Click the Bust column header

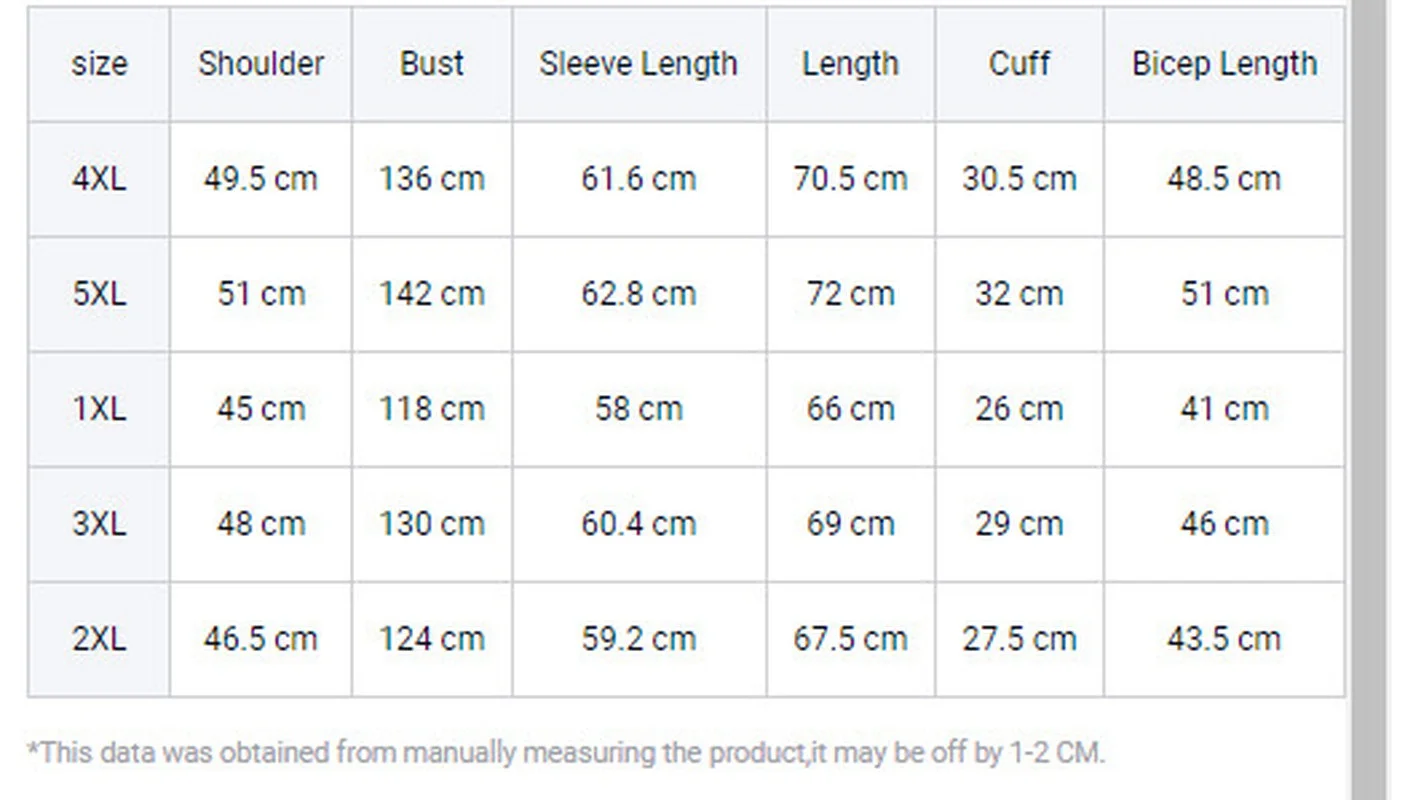tap(431, 64)
